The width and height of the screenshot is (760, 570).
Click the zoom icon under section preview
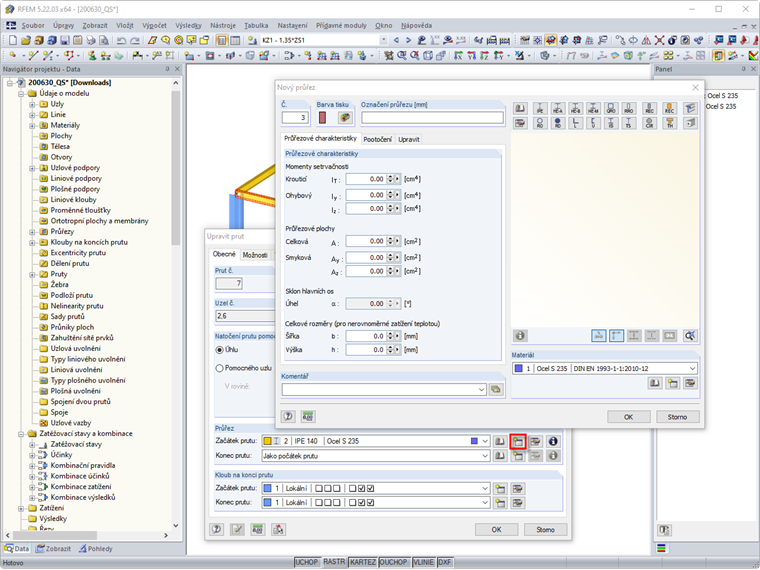[x=690, y=335]
